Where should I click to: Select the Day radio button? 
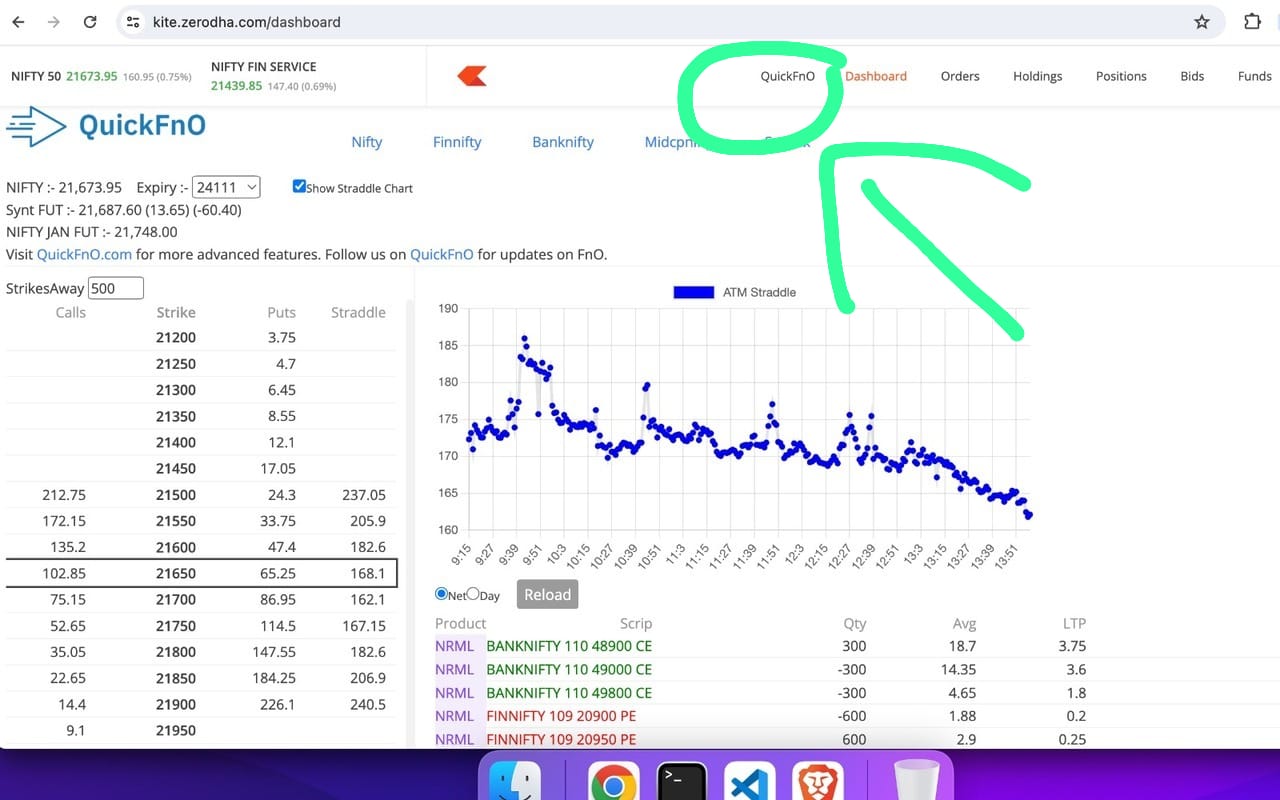pyautogui.click(x=474, y=594)
